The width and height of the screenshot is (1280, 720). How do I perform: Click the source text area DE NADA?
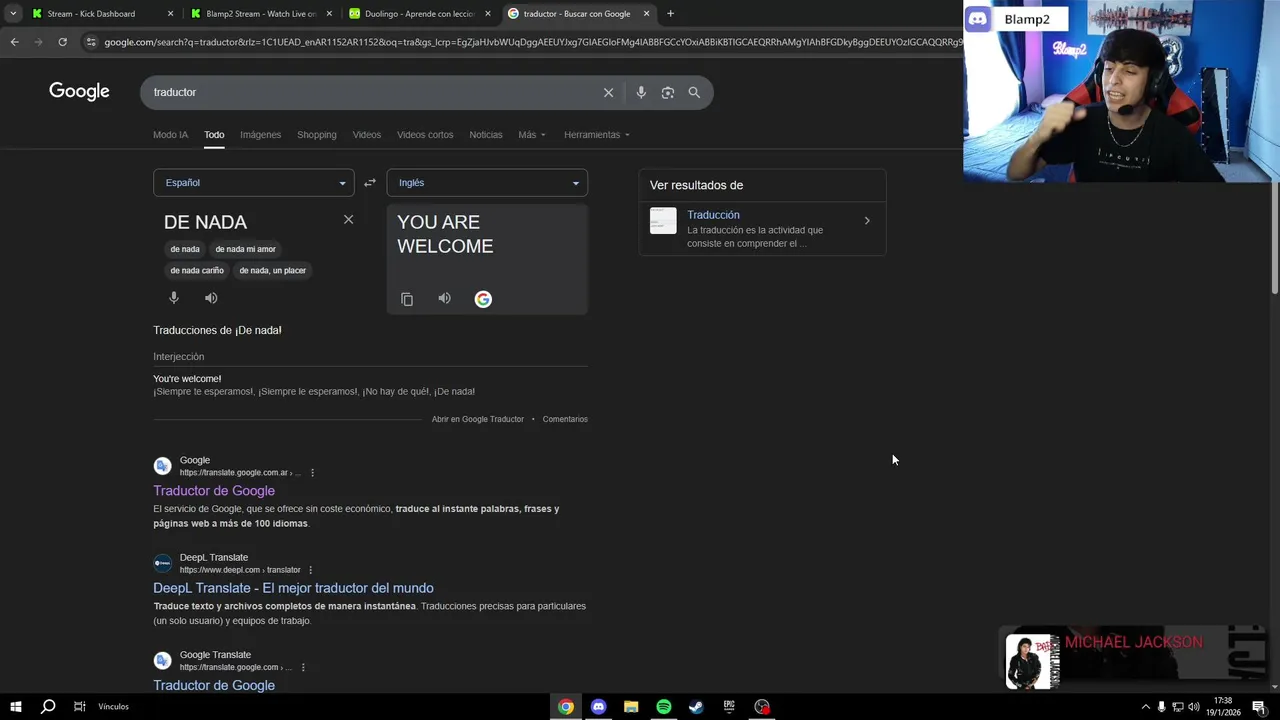pos(250,222)
